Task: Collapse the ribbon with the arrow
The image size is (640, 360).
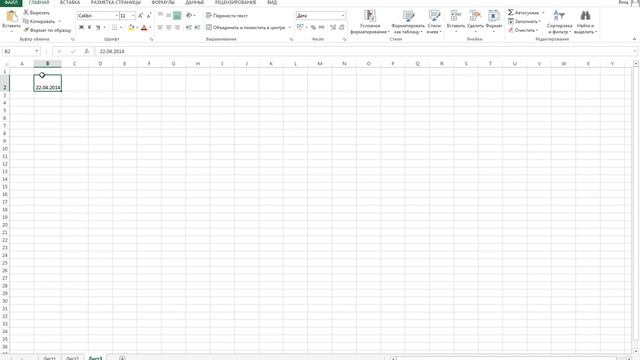Action: [x=634, y=39]
